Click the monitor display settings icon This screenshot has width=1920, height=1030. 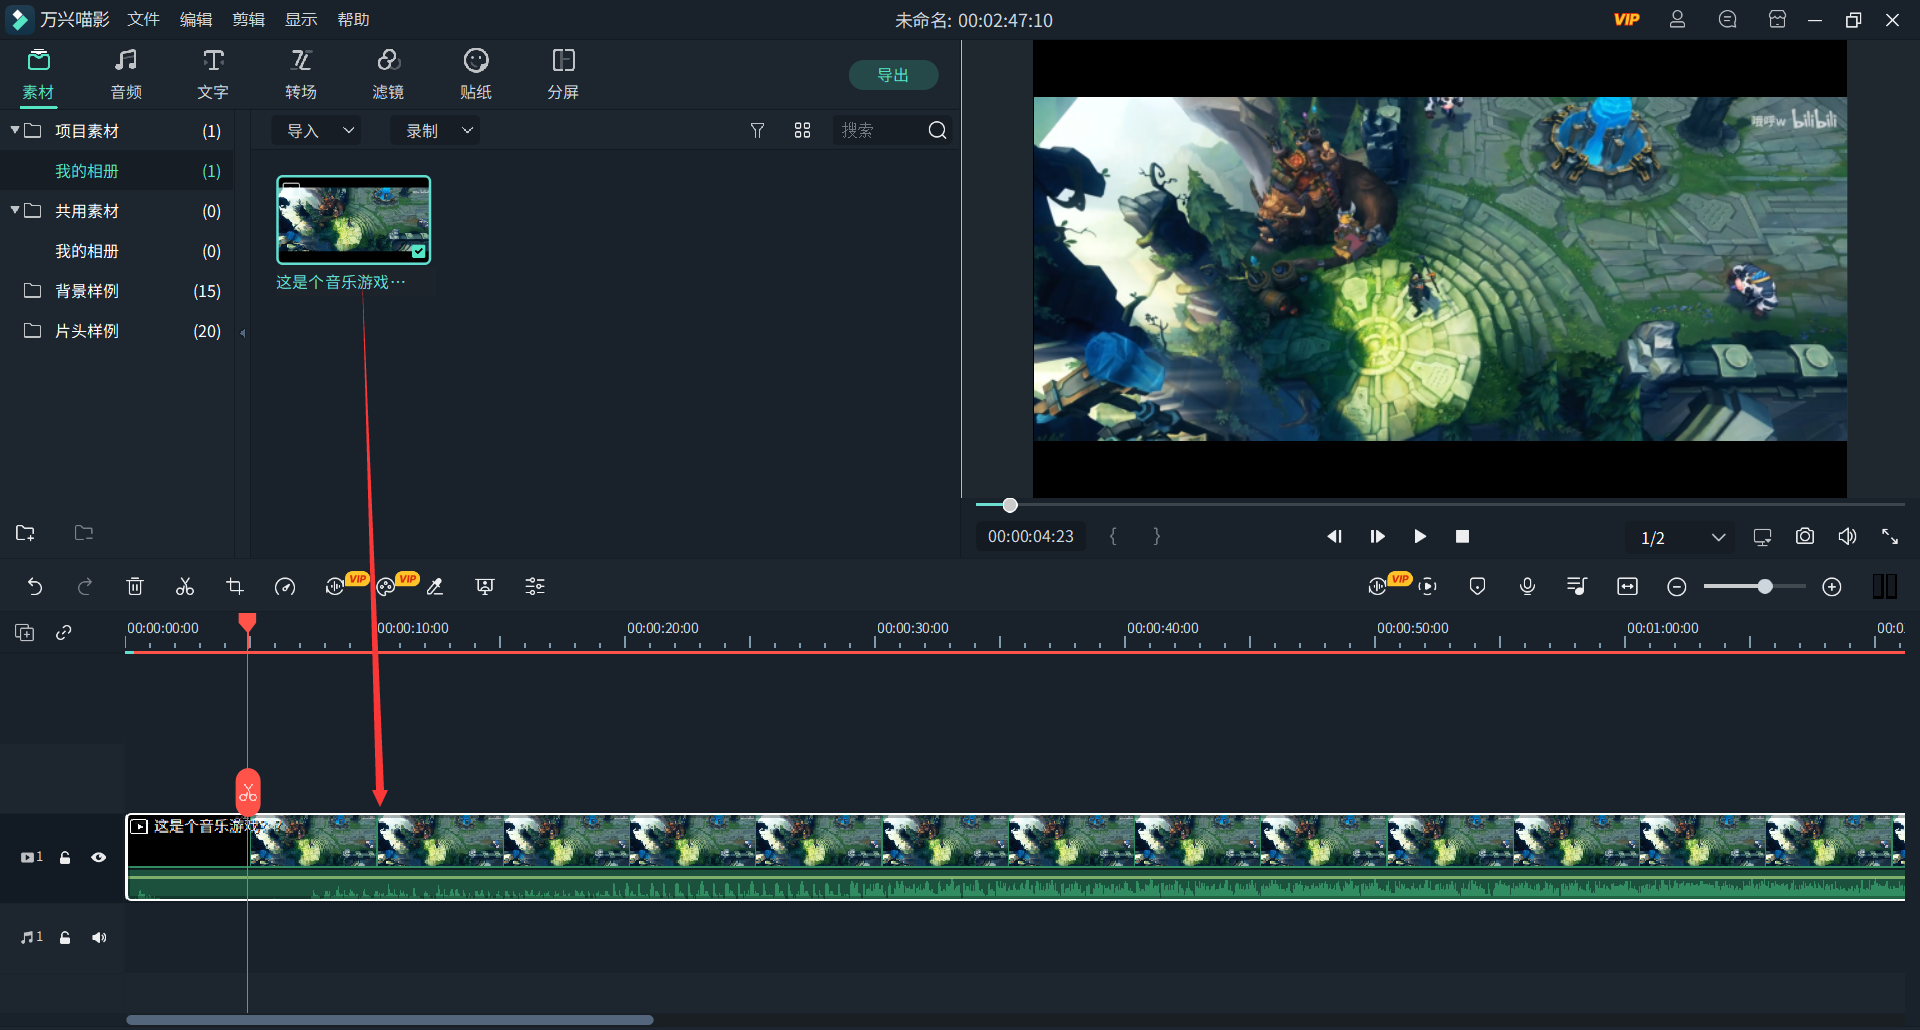coord(1762,537)
